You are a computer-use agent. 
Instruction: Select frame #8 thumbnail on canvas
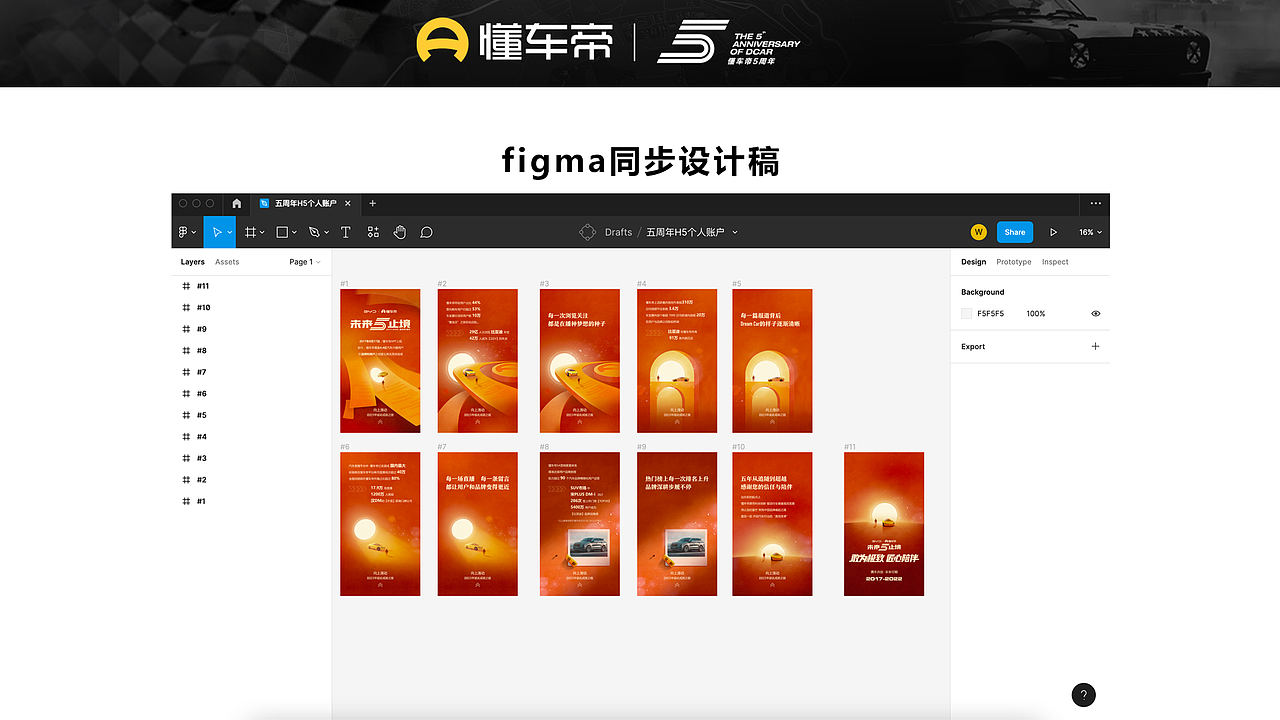[x=580, y=524]
